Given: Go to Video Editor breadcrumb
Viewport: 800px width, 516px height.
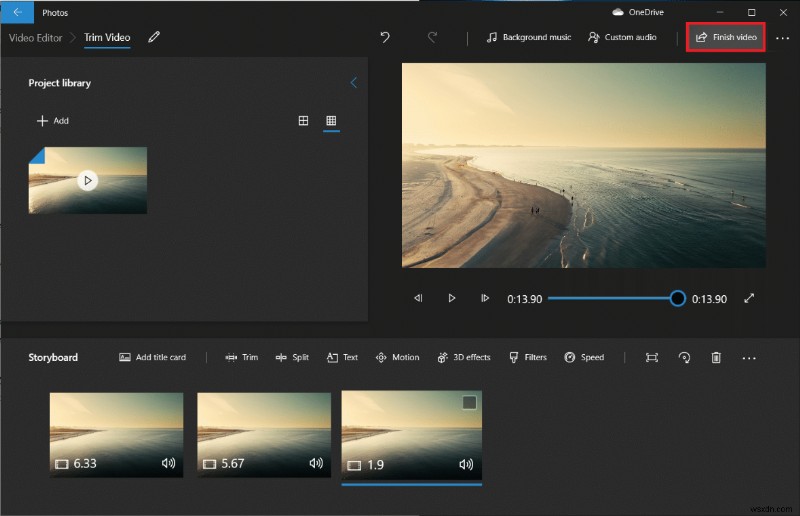Looking at the screenshot, I should point(35,37).
